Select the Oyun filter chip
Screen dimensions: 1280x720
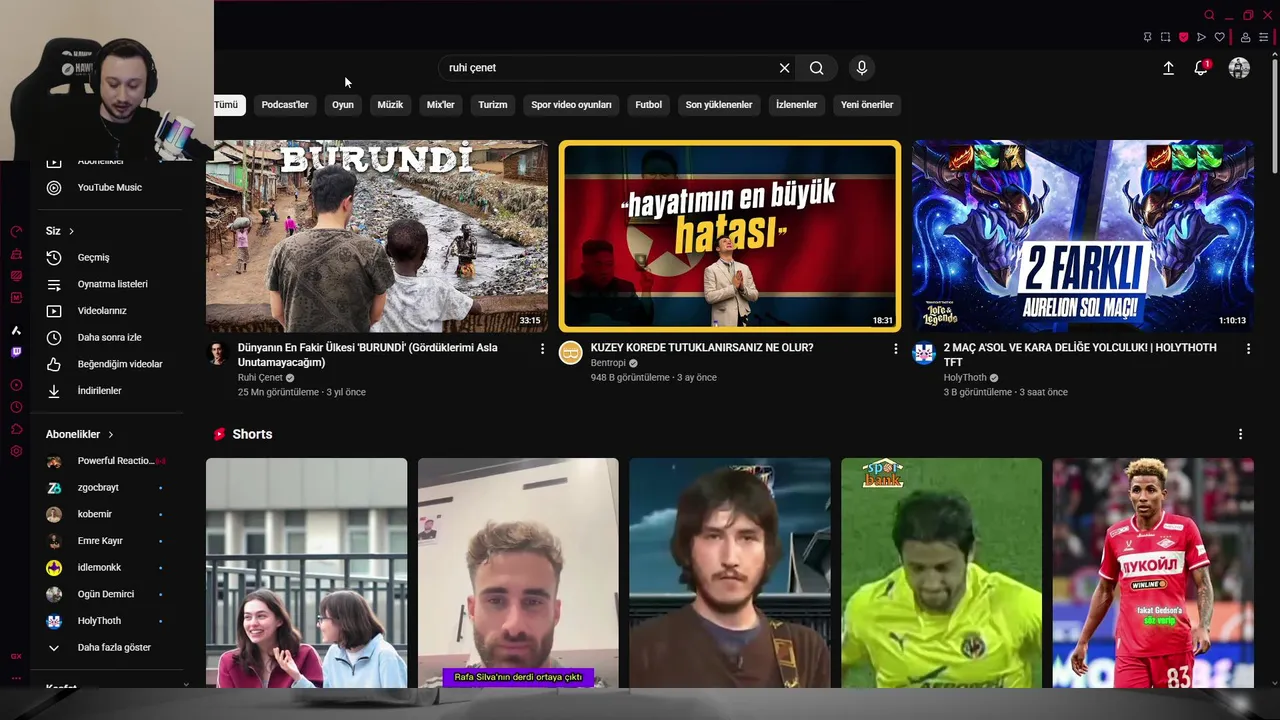[343, 105]
